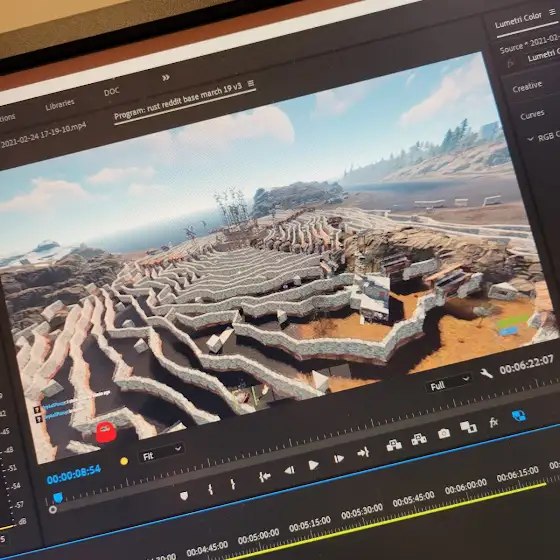Click the Mark Out bracket icon
Image resolution: width=560 pixels, height=560 pixels.
coord(233,484)
